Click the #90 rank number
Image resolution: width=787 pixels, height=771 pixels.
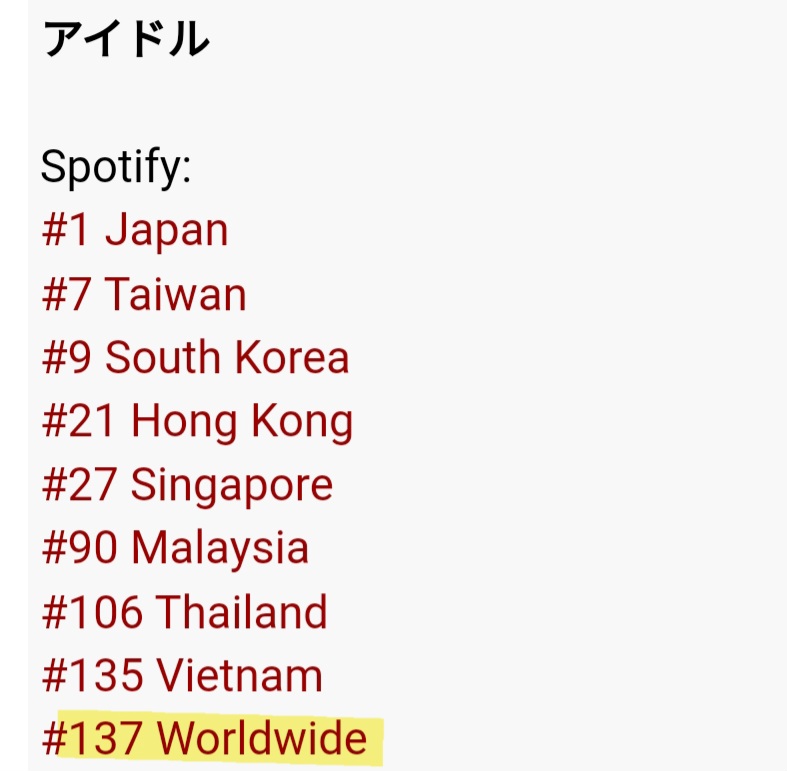click(80, 548)
